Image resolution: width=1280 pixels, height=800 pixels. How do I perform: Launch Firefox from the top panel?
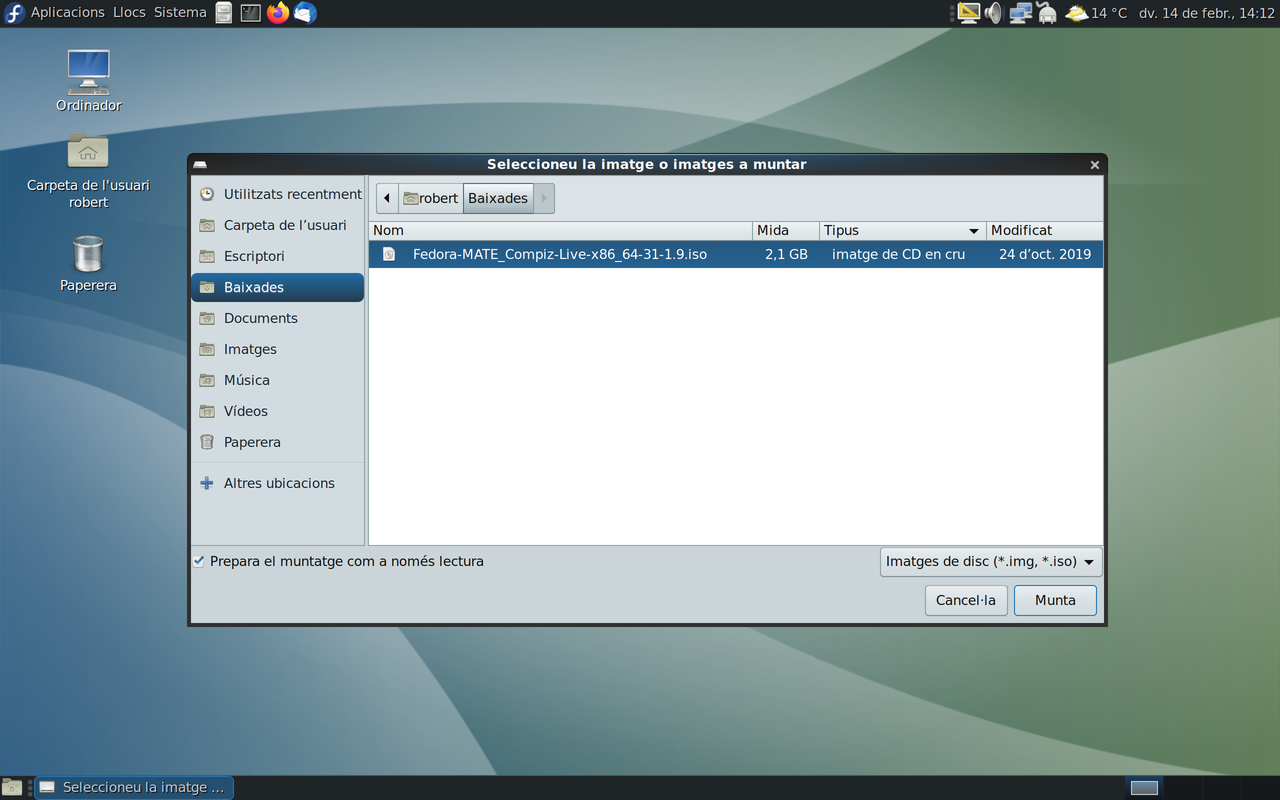278,13
